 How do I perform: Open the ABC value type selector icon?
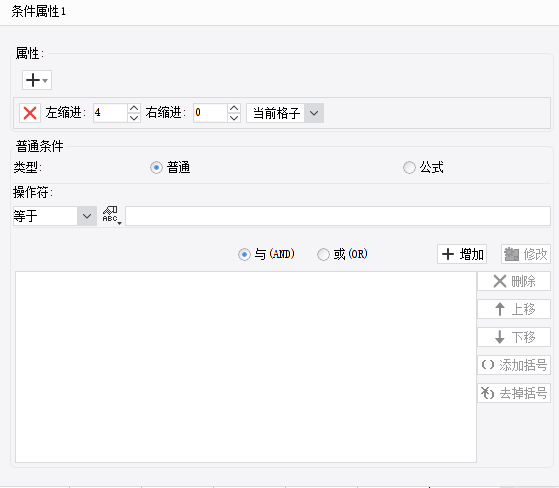112,215
